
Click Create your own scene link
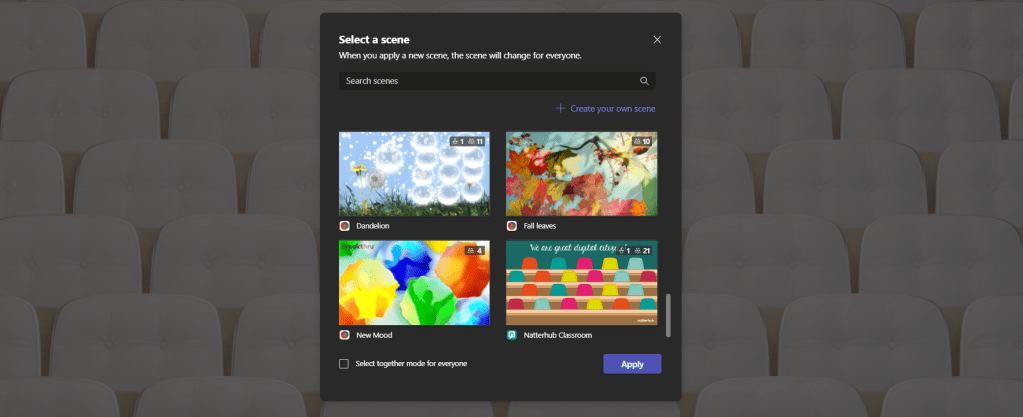pyautogui.click(x=612, y=108)
